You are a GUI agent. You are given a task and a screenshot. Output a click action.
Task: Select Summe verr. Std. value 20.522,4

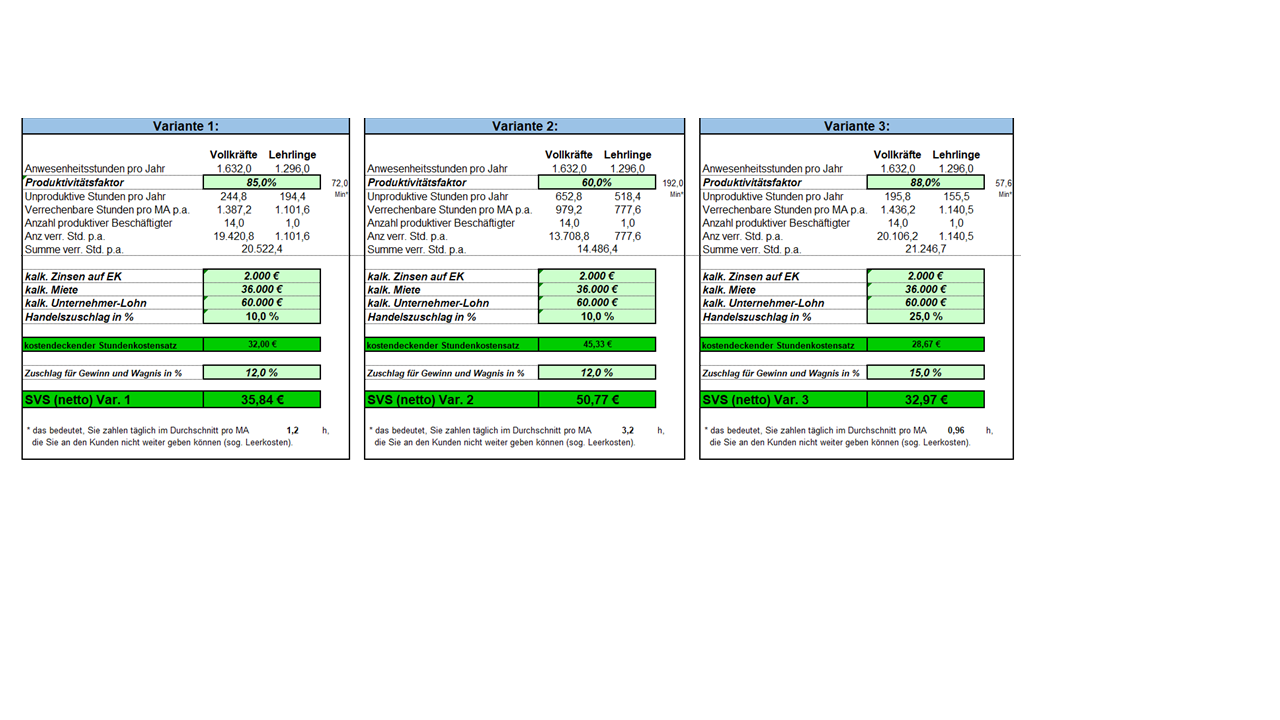pyautogui.click(x=262, y=250)
